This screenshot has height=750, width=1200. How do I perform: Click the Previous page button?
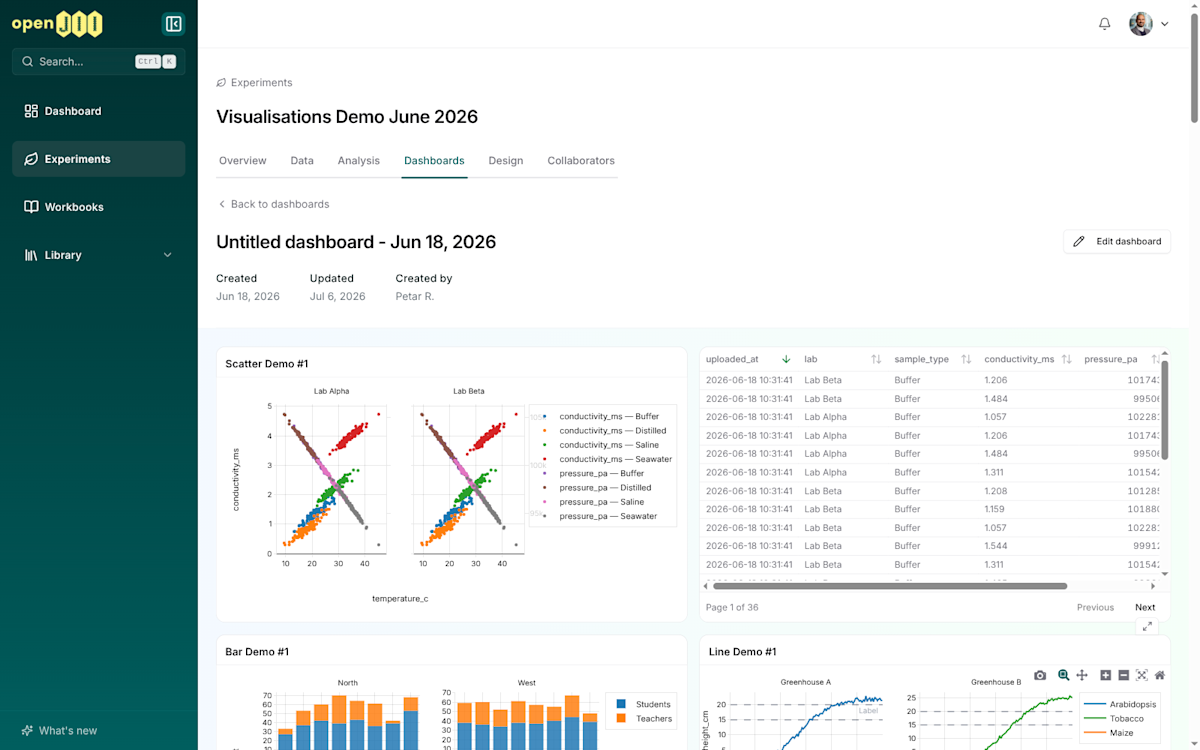(x=1095, y=607)
